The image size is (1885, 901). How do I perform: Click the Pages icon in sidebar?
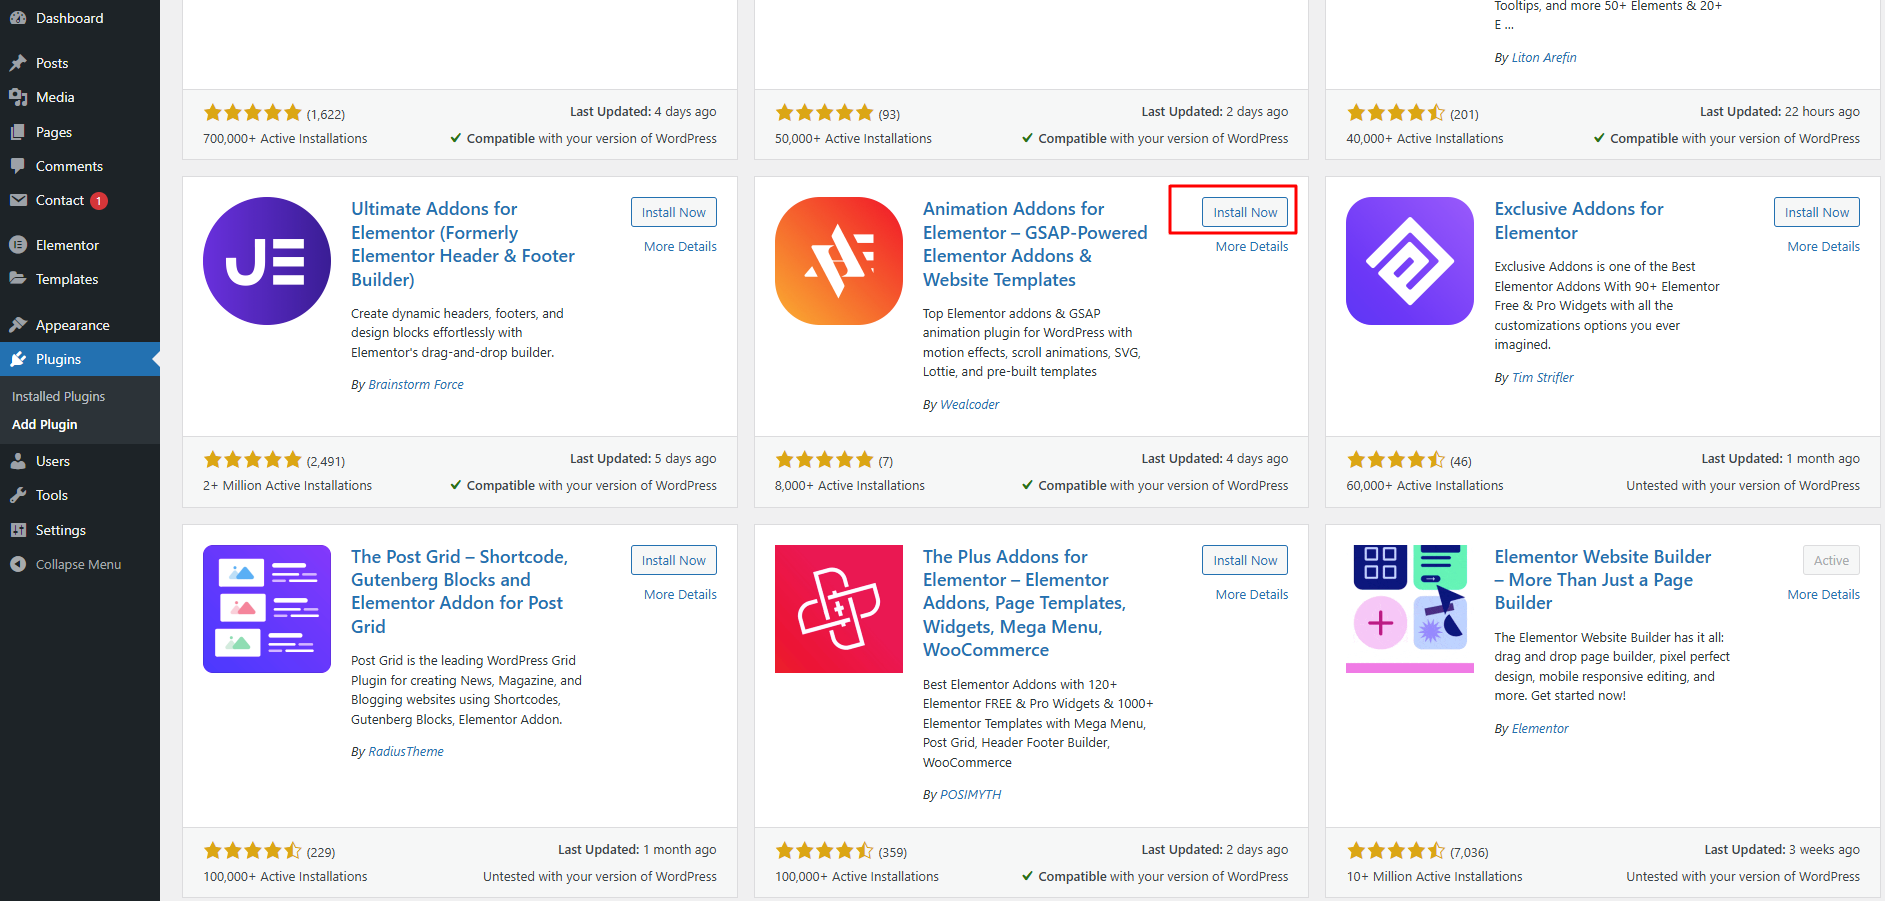click(18, 132)
